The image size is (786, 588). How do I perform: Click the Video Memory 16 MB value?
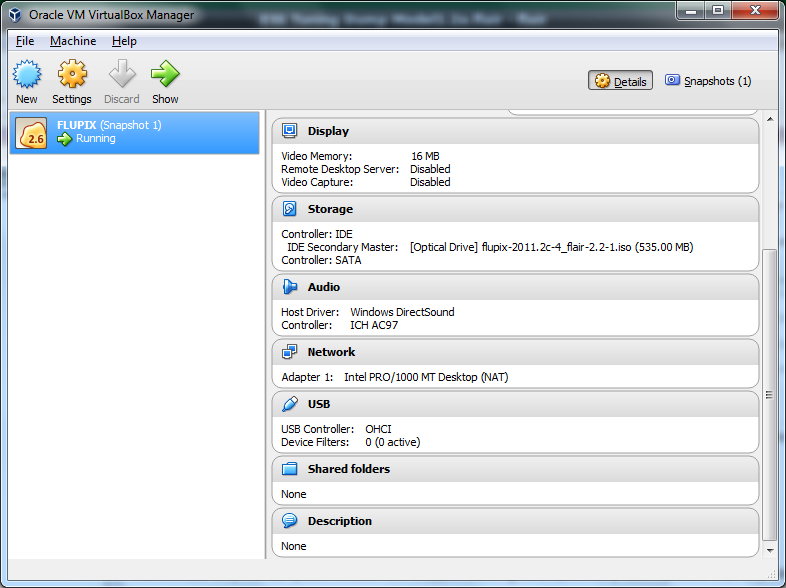click(x=425, y=156)
